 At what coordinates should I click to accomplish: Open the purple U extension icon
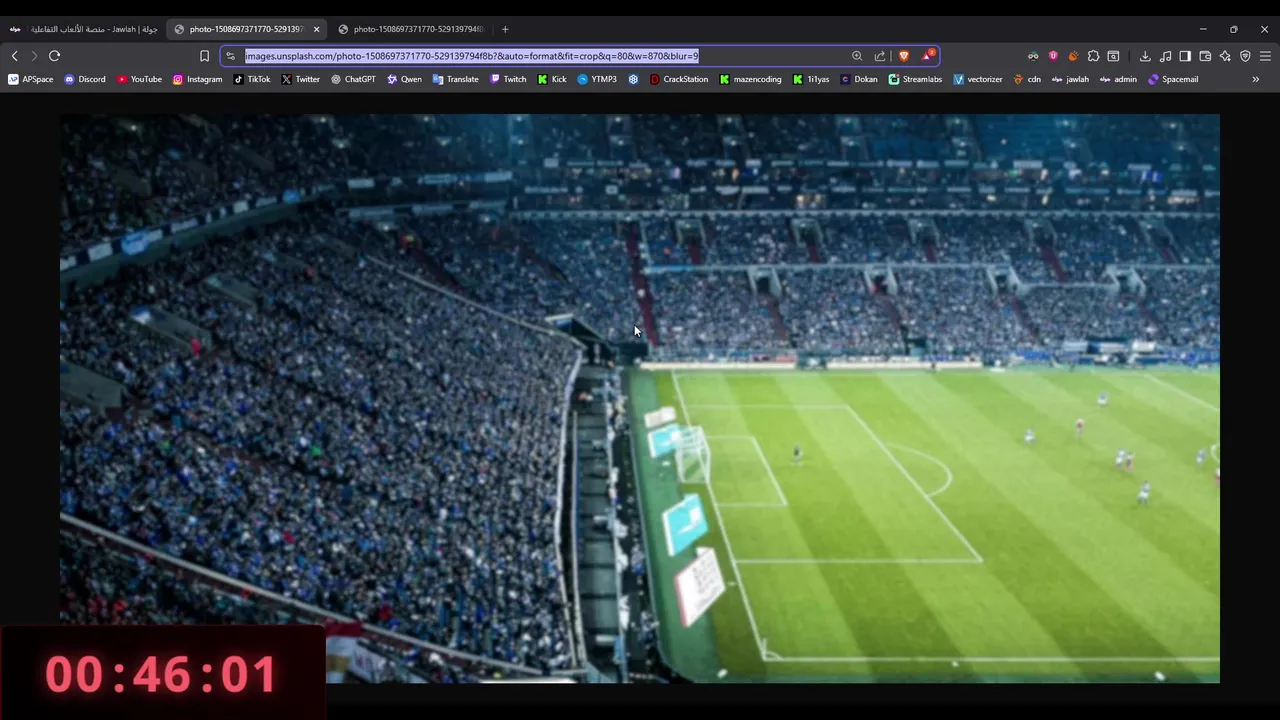(1053, 56)
